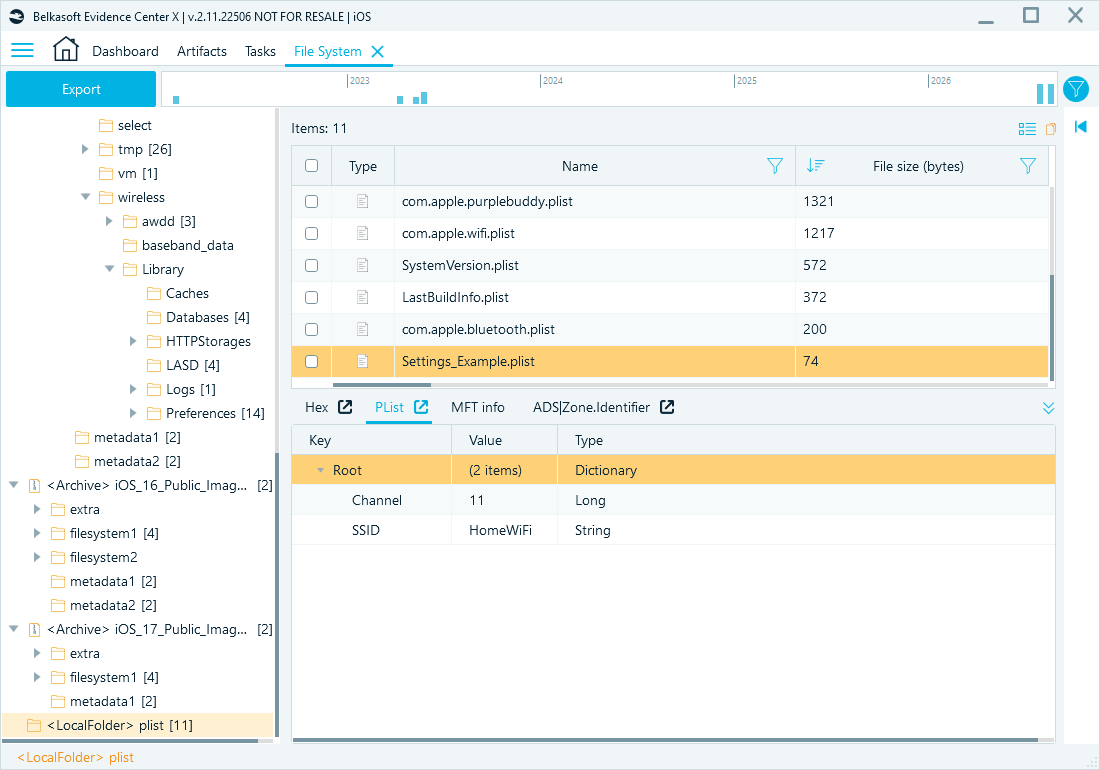Check the com.apple.wifi.plist checkbox

[x=311, y=234]
